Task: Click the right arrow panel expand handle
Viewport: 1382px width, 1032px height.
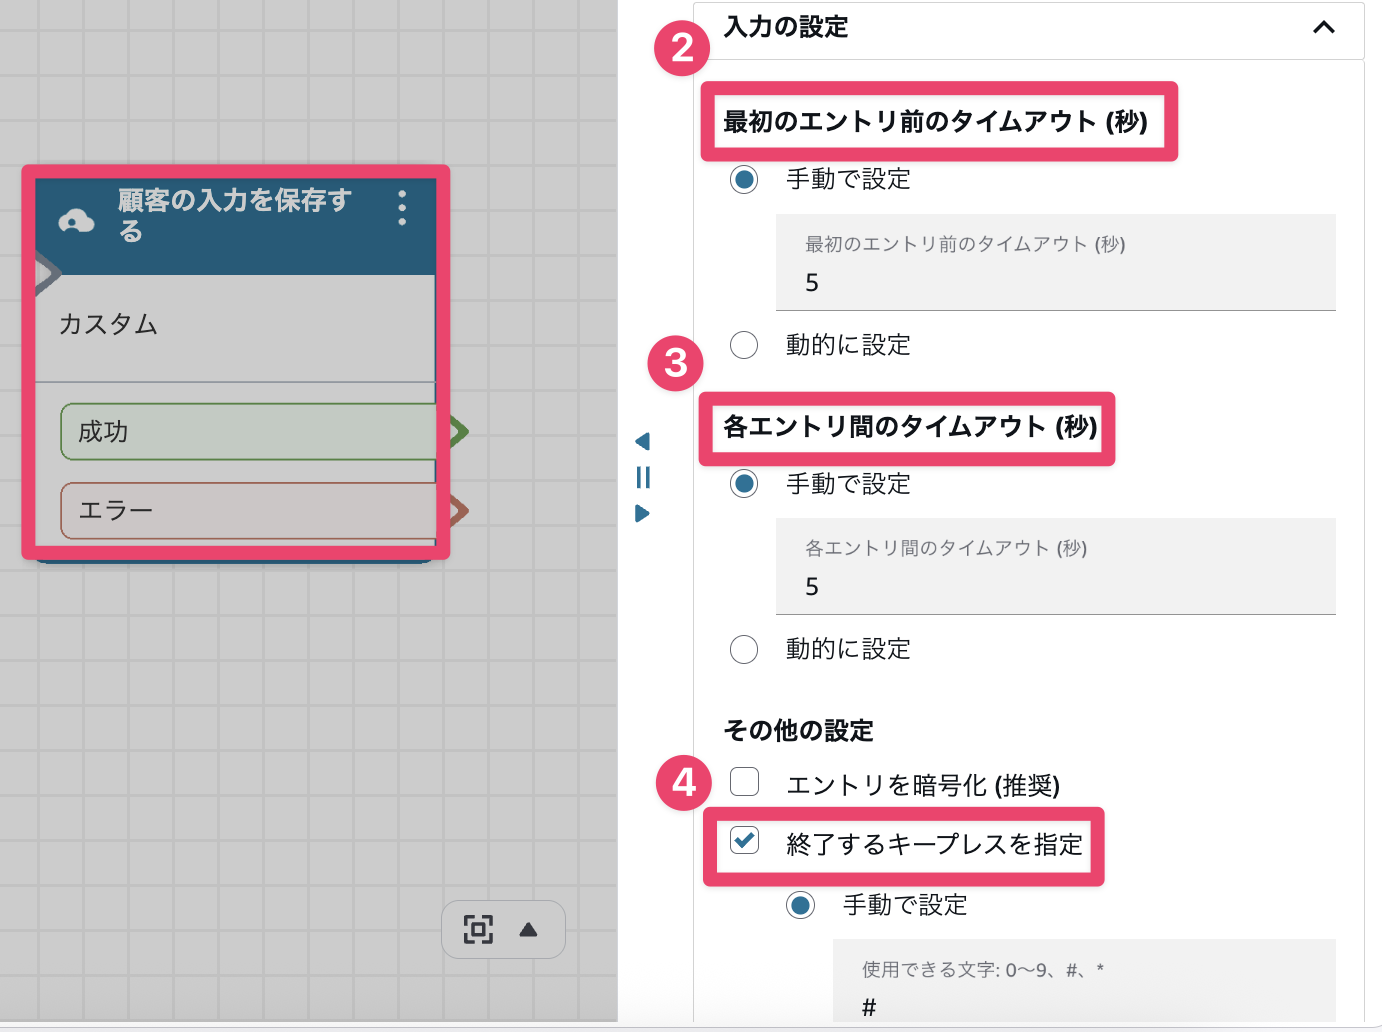Action: pos(642,513)
